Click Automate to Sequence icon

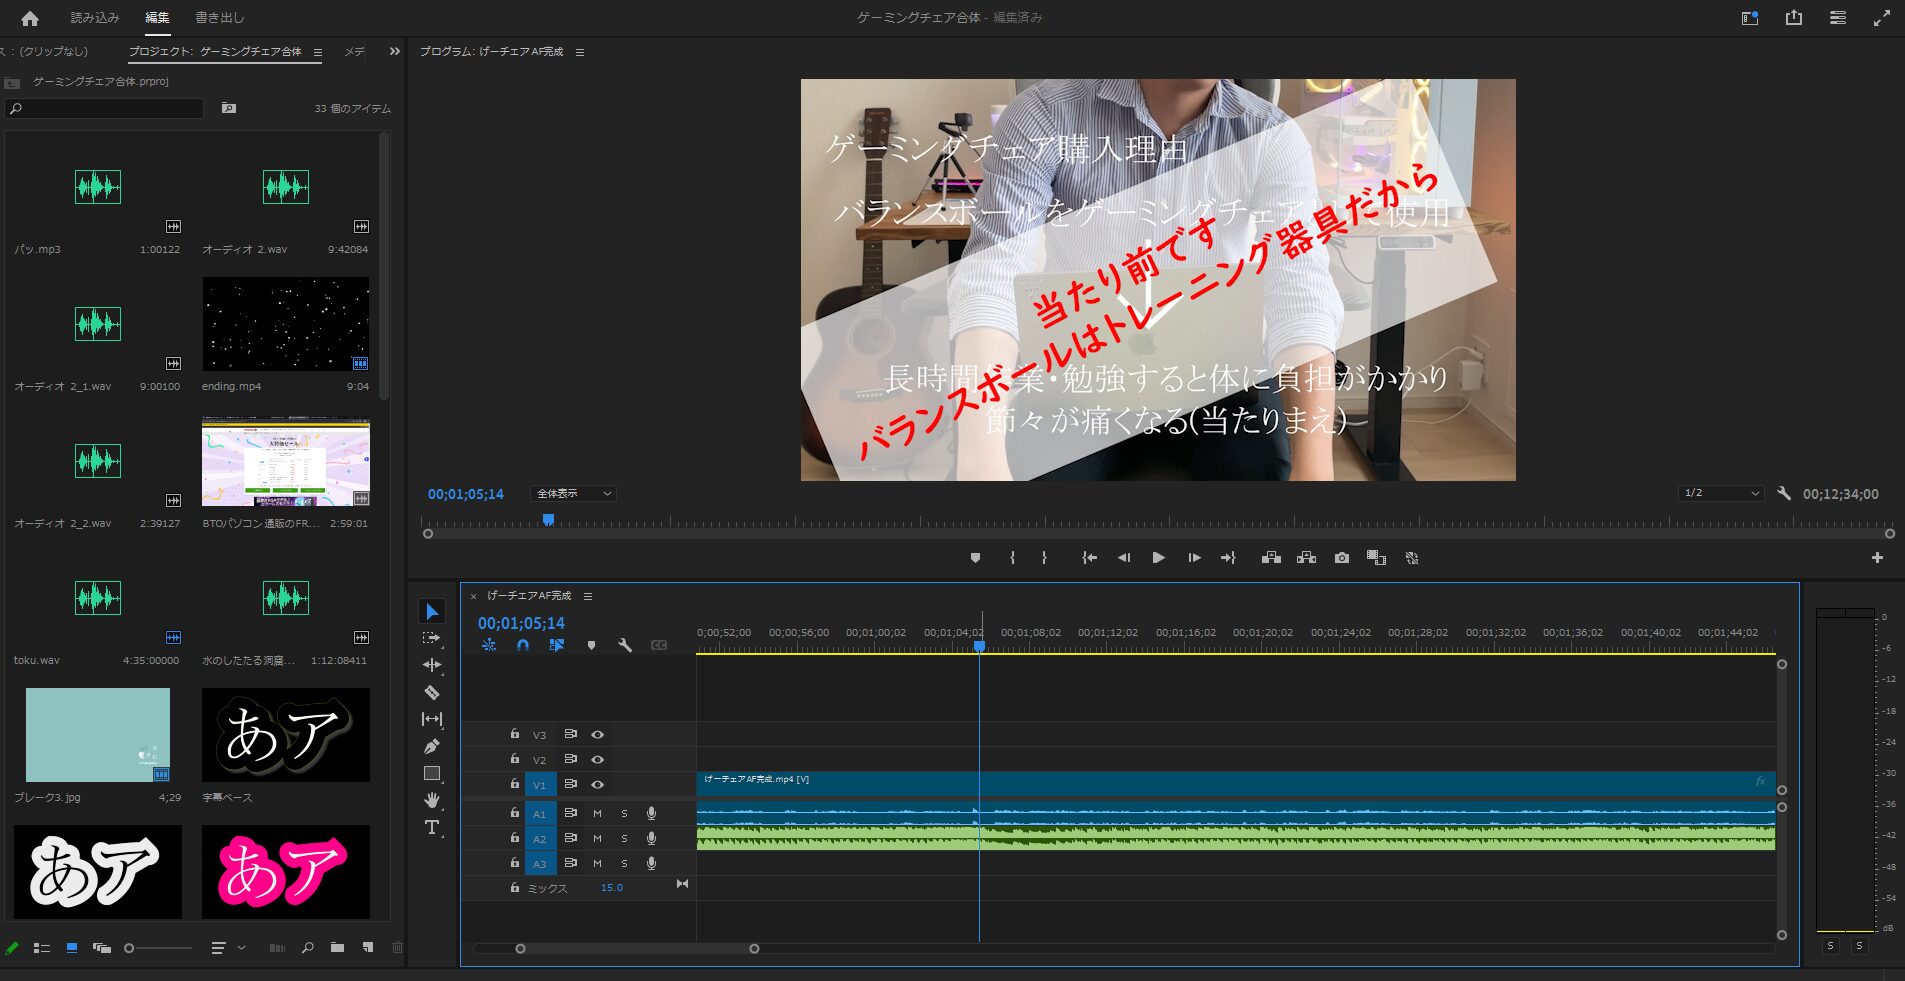(x=277, y=948)
